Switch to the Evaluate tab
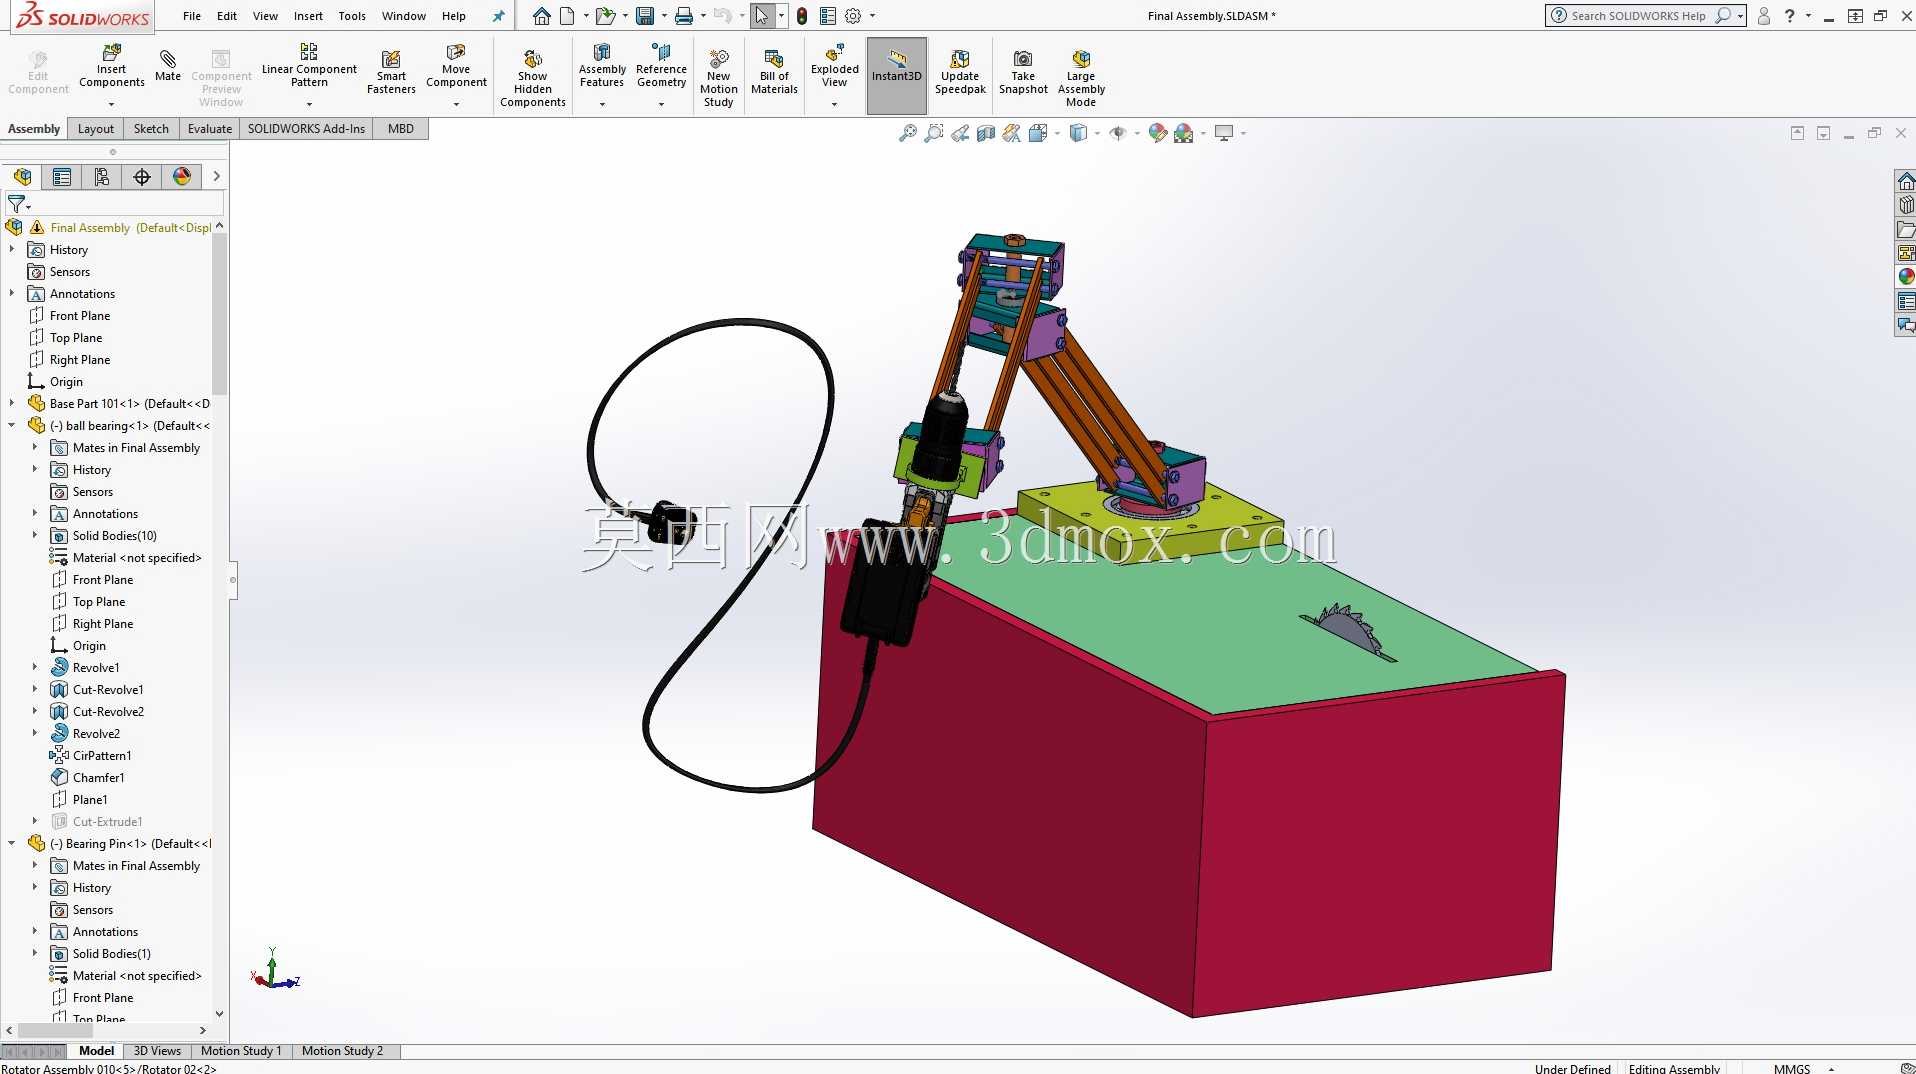The width and height of the screenshot is (1916, 1074). (x=210, y=129)
